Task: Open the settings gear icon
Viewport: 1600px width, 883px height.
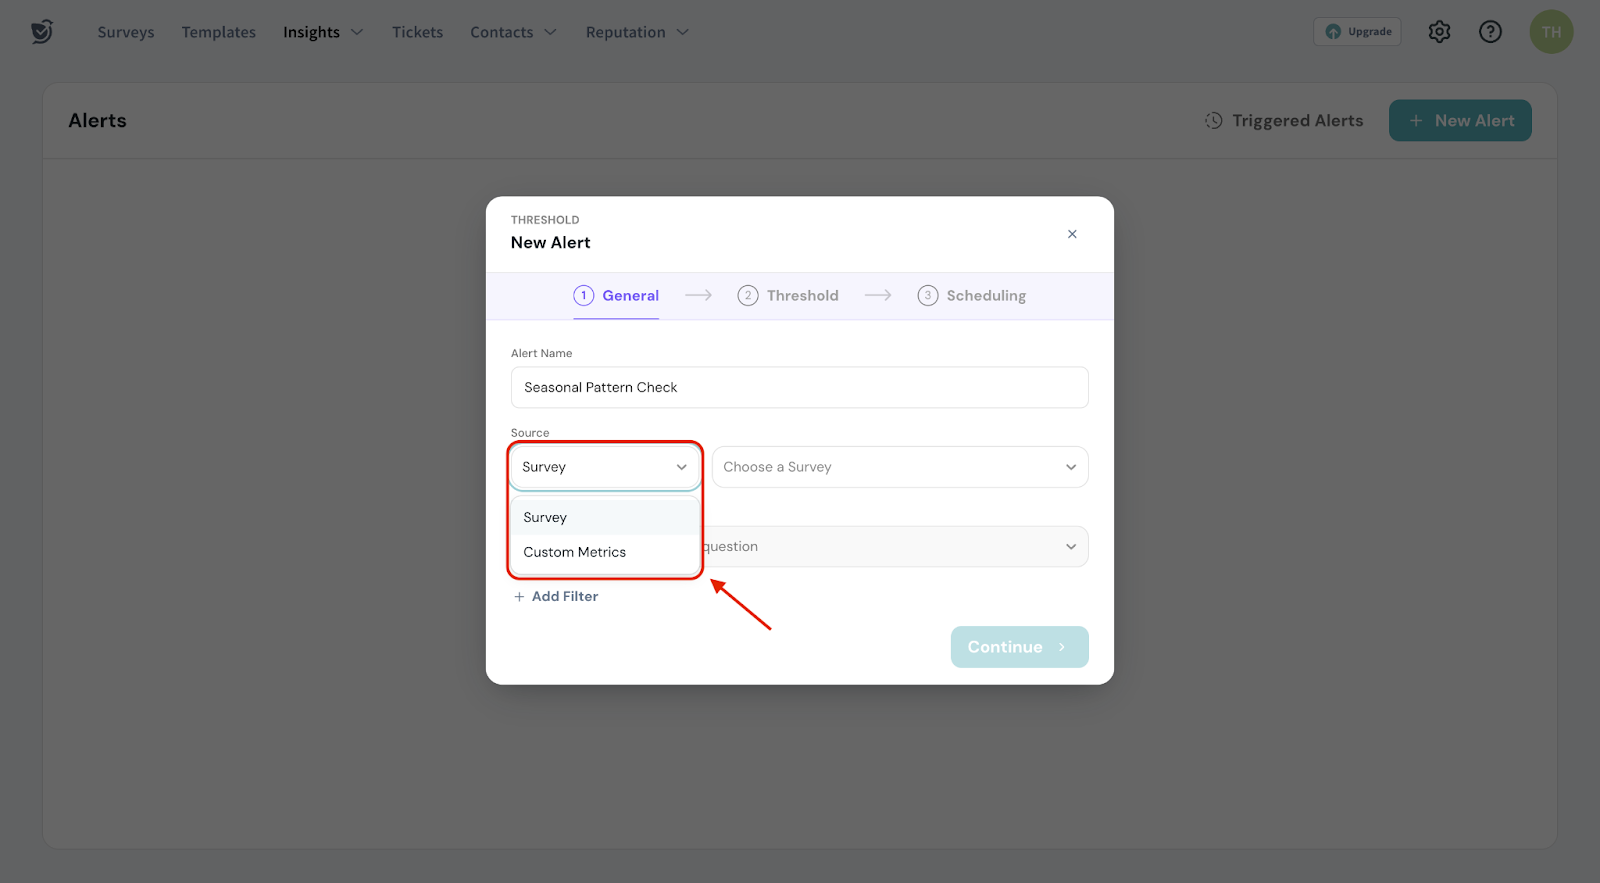Action: click(x=1439, y=32)
